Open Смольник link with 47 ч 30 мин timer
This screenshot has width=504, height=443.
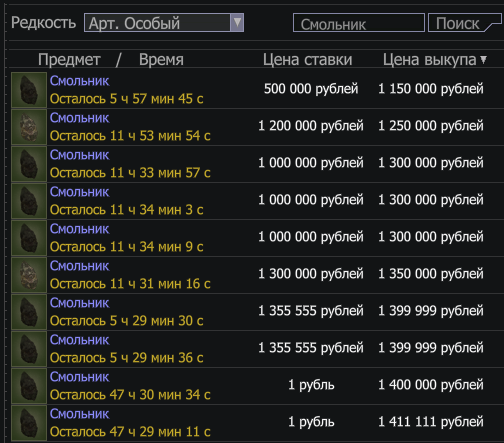coord(79,377)
